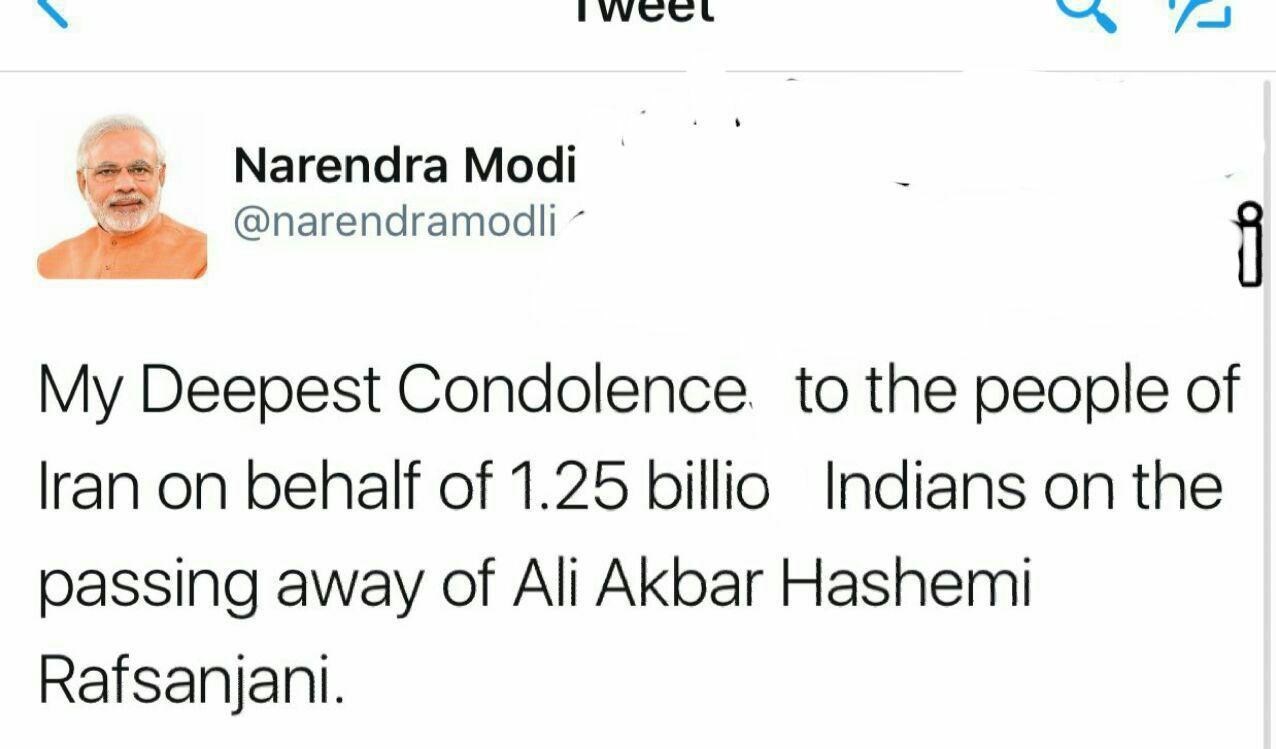
Task: Tap the name "Ali Akbar Hashemi"
Action: pyautogui.click(x=770, y=587)
